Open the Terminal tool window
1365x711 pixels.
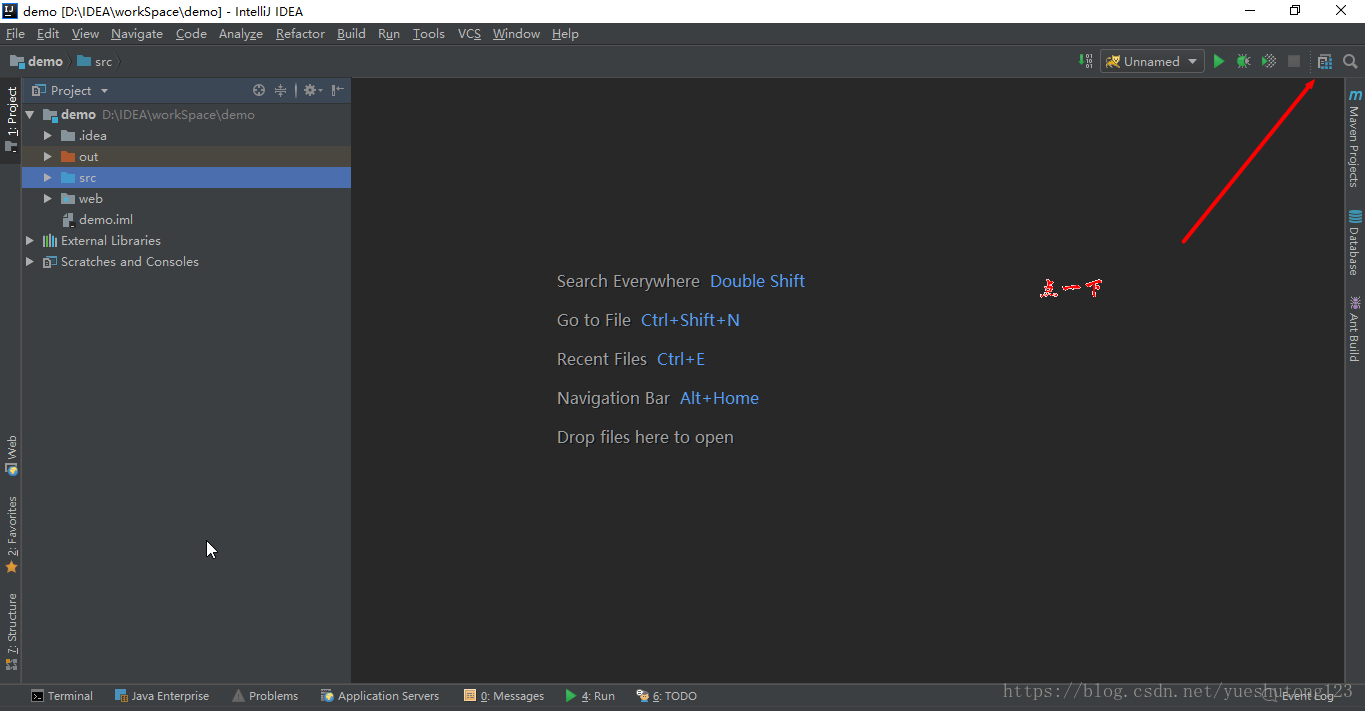[62, 696]
